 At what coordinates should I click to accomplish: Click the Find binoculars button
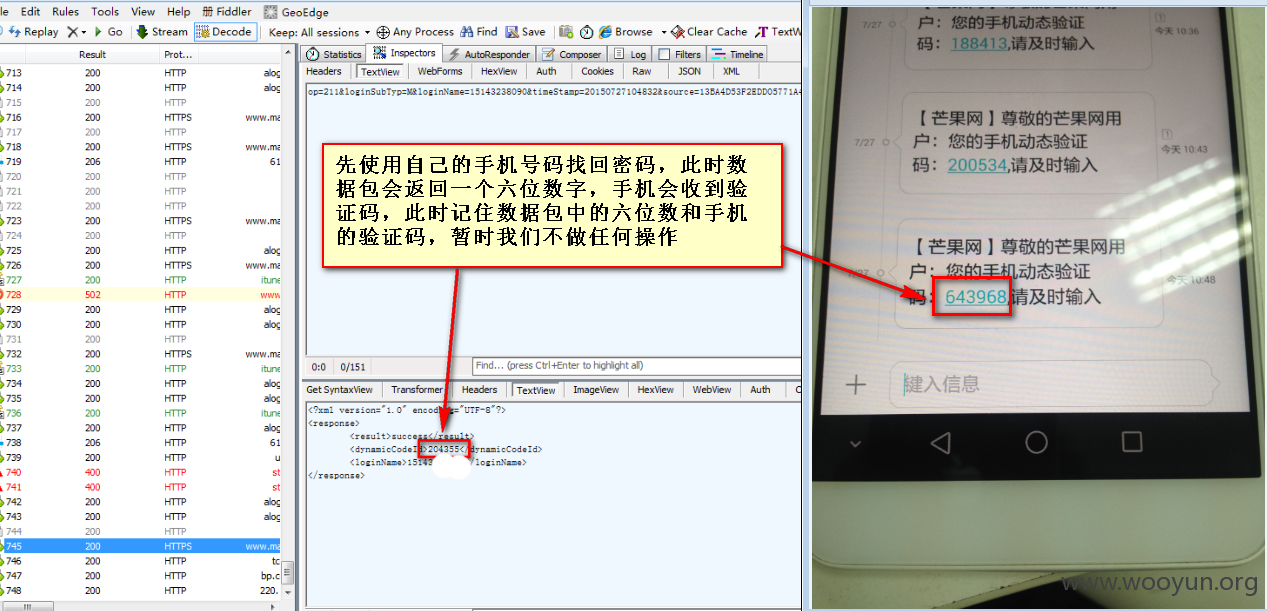point(479,32)
